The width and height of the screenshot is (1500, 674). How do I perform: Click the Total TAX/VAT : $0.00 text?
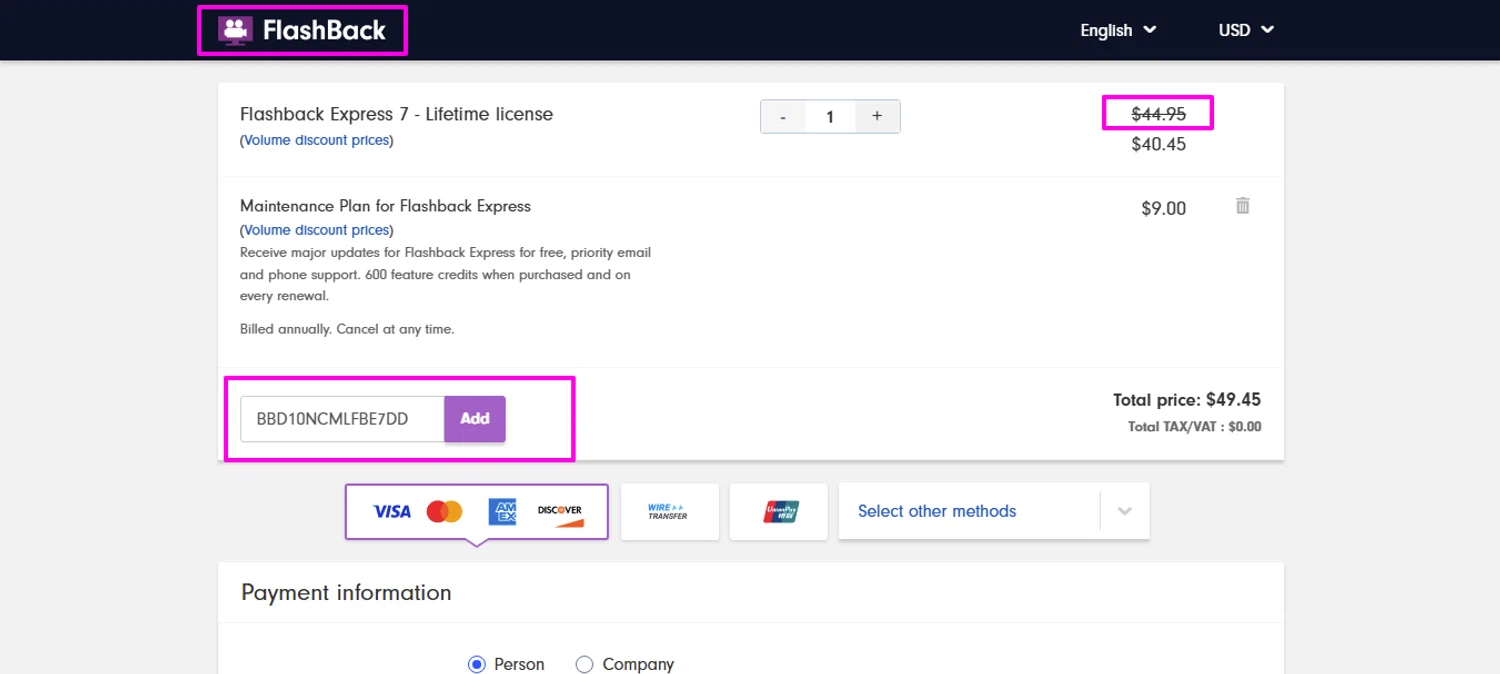point(1194,427)
